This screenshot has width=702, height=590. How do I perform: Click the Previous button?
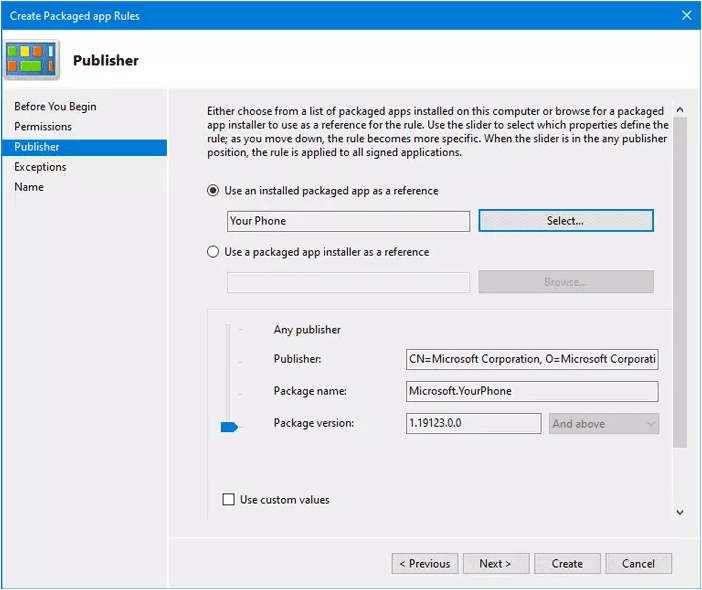tap(424, 564)
